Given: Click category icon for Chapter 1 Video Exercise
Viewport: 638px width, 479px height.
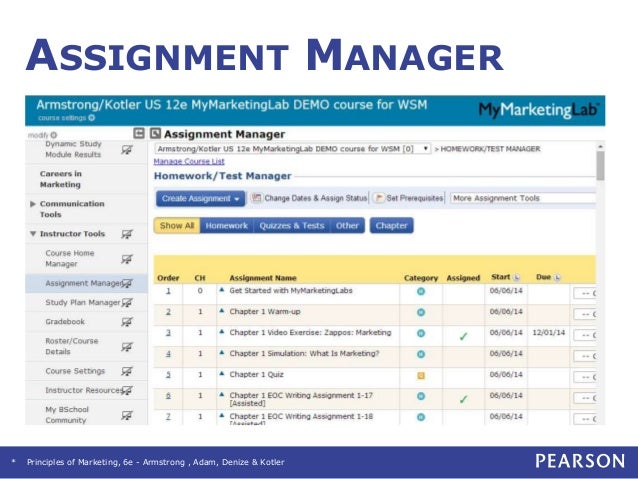Looking at the screenshot, I should 421,333.
